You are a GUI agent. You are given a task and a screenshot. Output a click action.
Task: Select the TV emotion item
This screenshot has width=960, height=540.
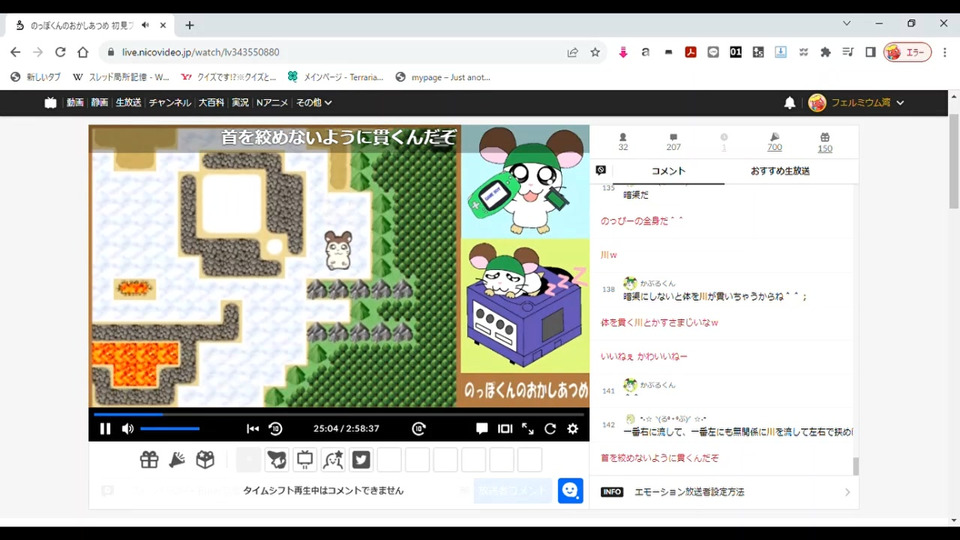305,460
